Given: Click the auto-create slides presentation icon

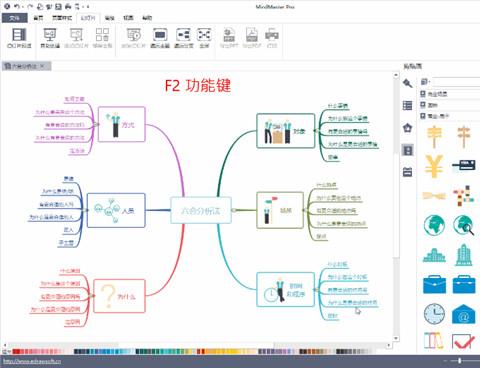Looking at the screenshot, I should point(50,38).
